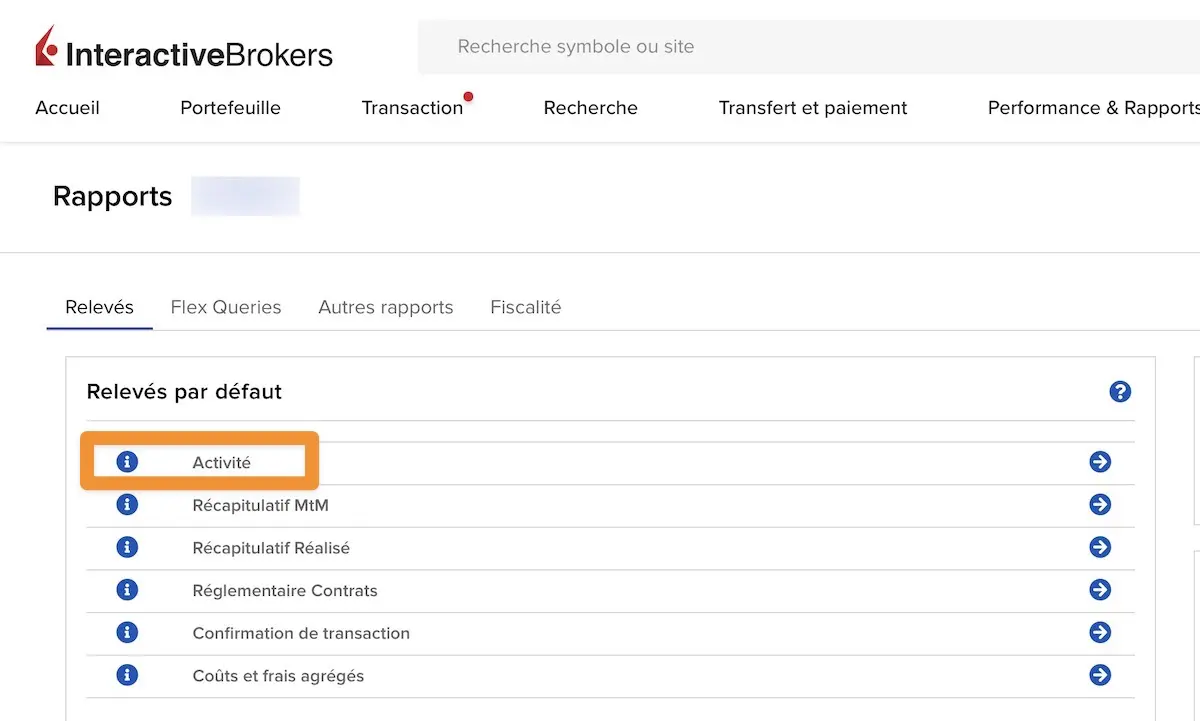1200x721 pixels.
Task: Click arrow icon for Récapitulatif Réalisé
Action: point(1100,548)
